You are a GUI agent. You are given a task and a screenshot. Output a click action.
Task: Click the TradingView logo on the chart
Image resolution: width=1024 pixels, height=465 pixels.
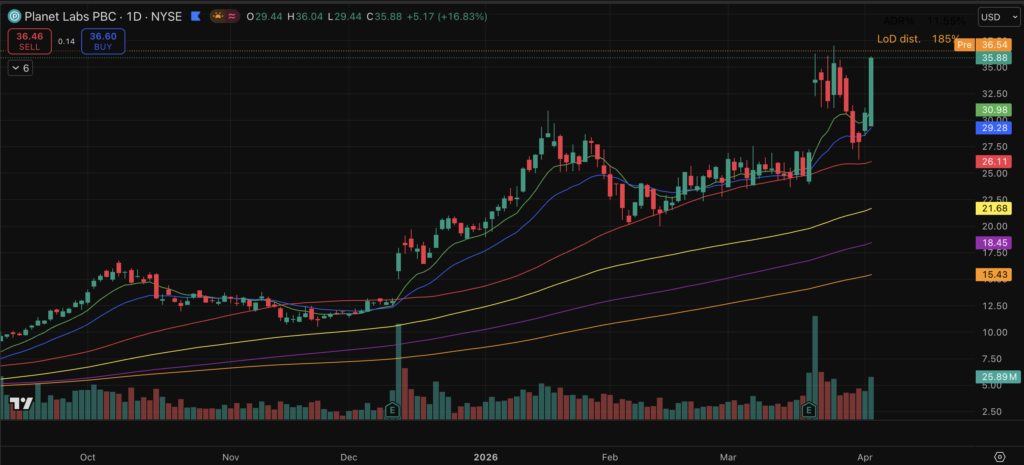(19, 403)
